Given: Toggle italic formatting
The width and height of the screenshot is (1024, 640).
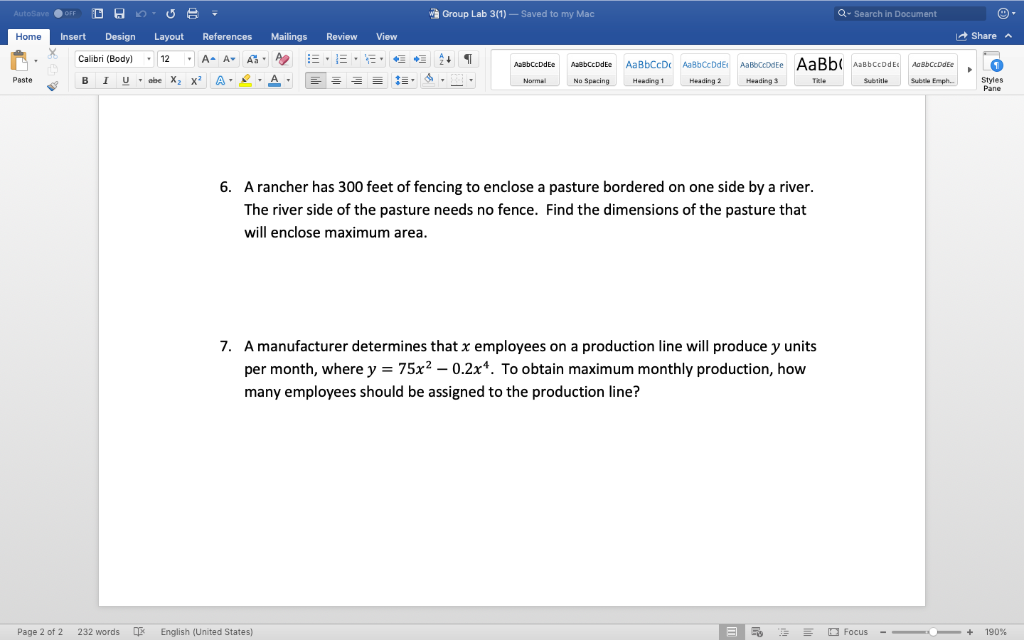Looking at the screenshot, I should coord(105,80).
